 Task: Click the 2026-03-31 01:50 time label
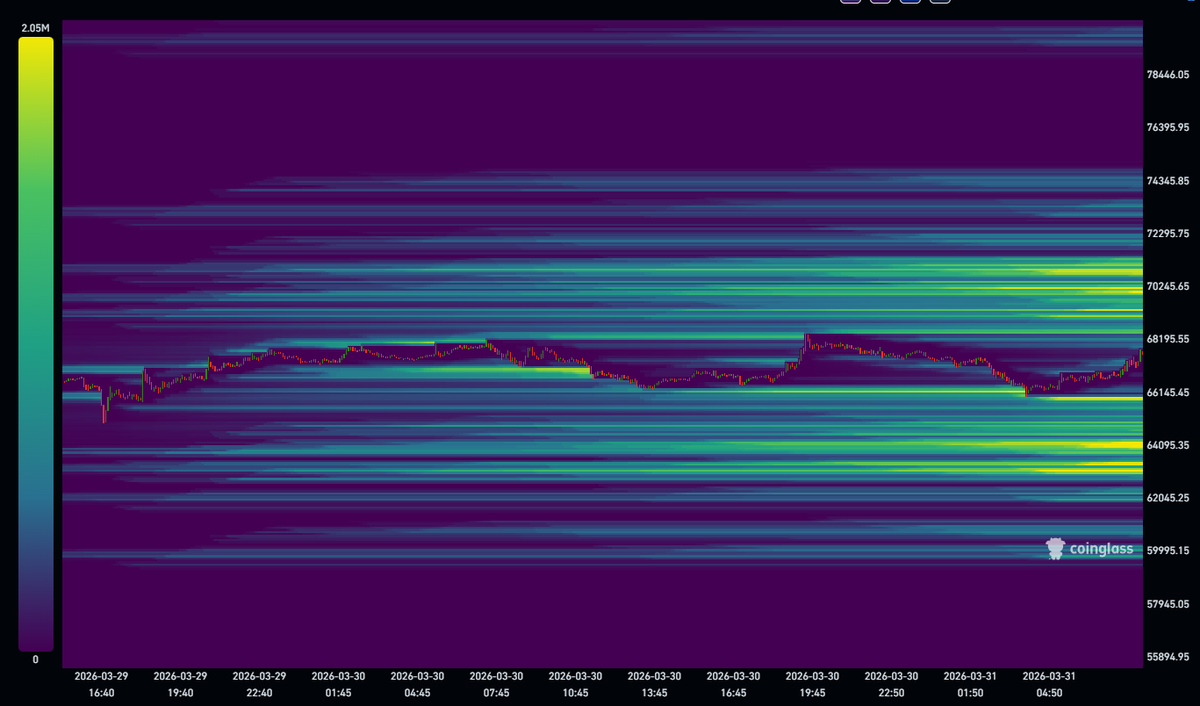(x=971, y=684)
